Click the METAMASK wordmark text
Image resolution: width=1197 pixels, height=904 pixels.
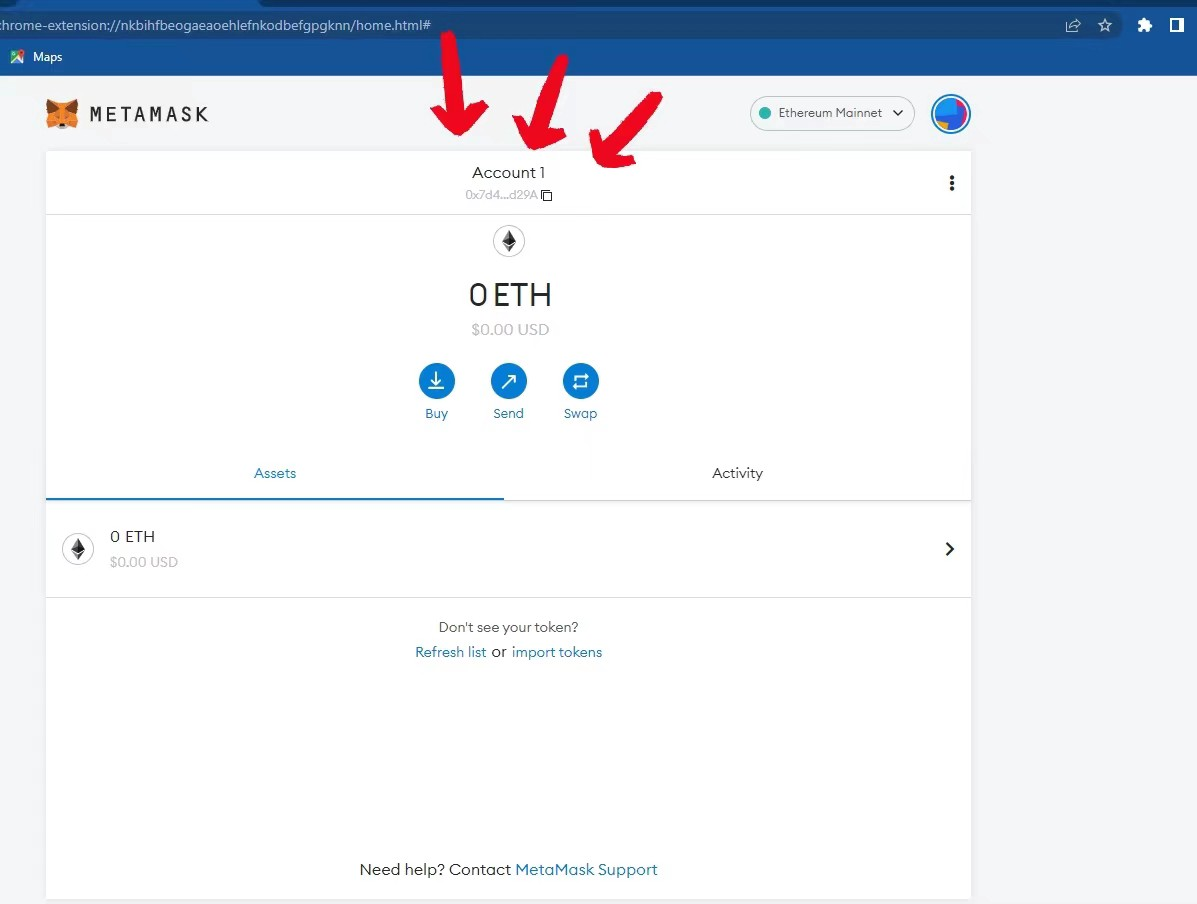tap(149, 115)
